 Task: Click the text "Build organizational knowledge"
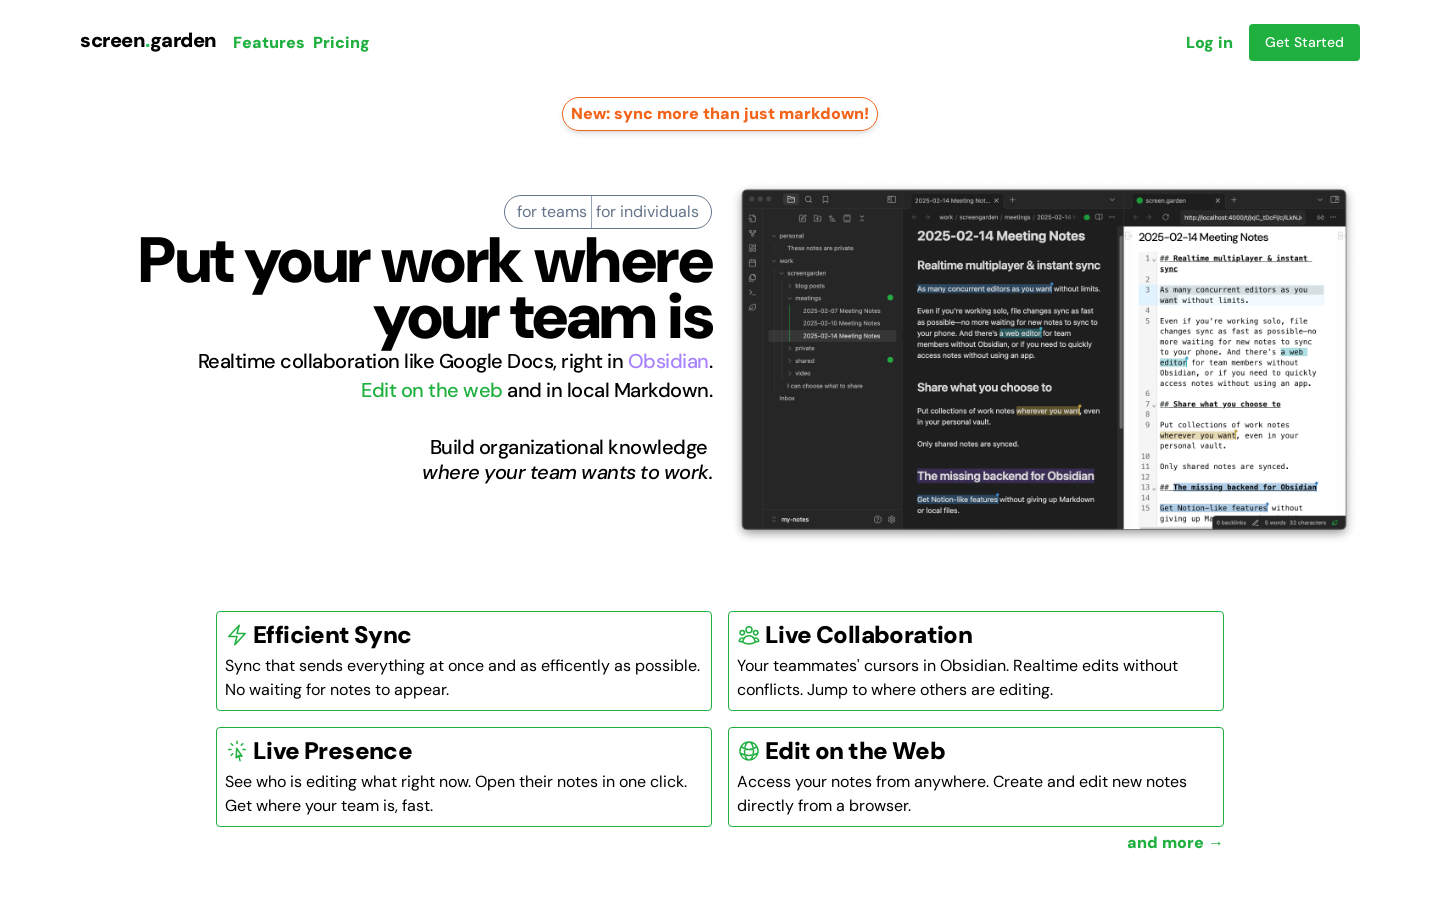click(x=568, y=447)
